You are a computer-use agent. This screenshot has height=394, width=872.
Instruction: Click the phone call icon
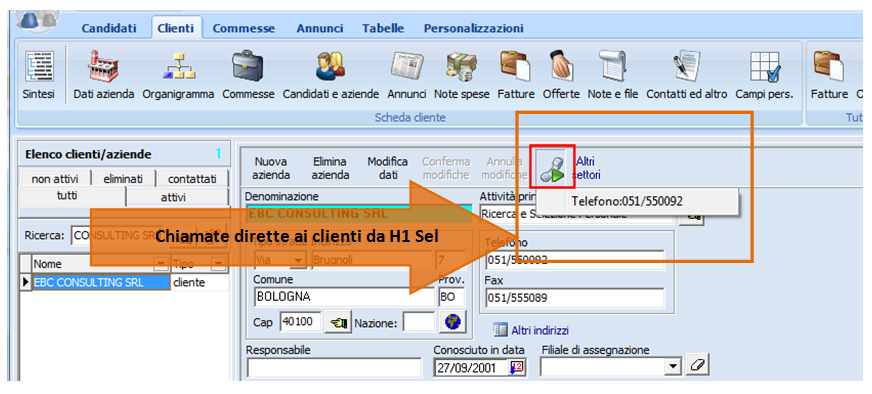coord(552,168)
